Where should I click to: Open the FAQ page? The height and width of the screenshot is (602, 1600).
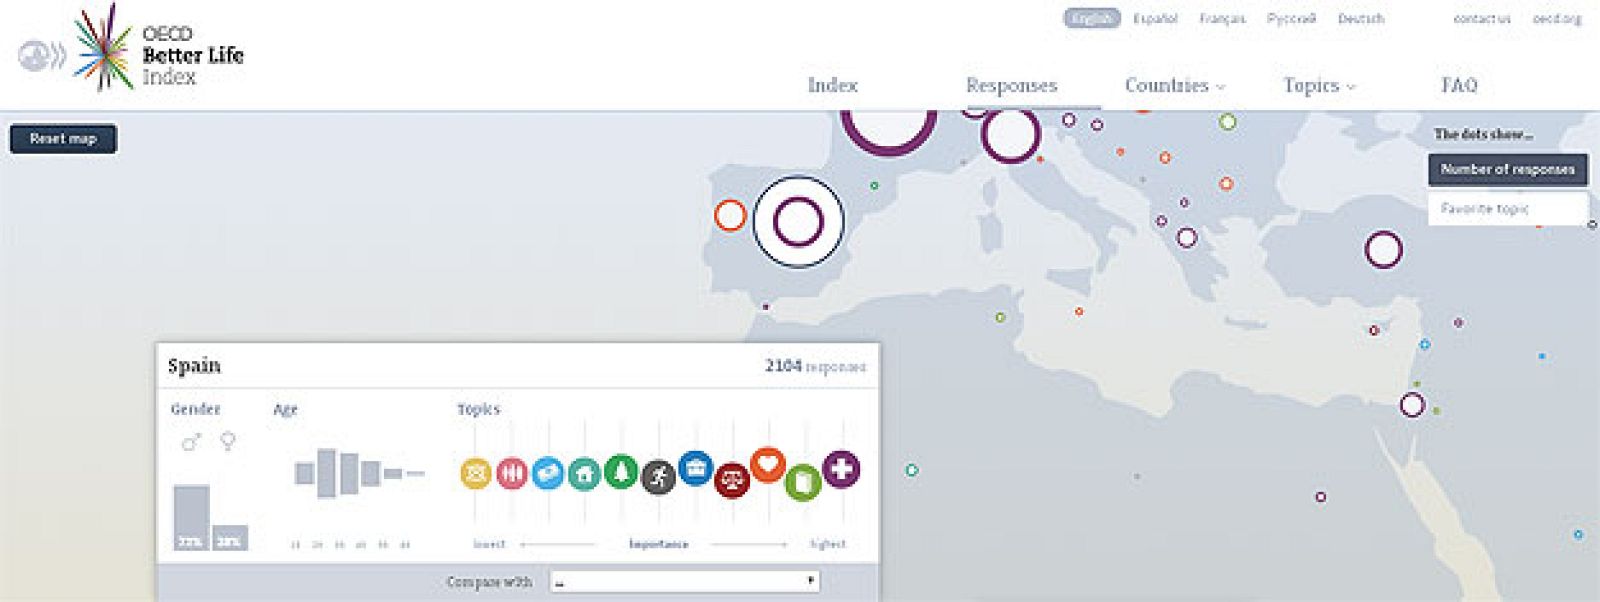1459,86
